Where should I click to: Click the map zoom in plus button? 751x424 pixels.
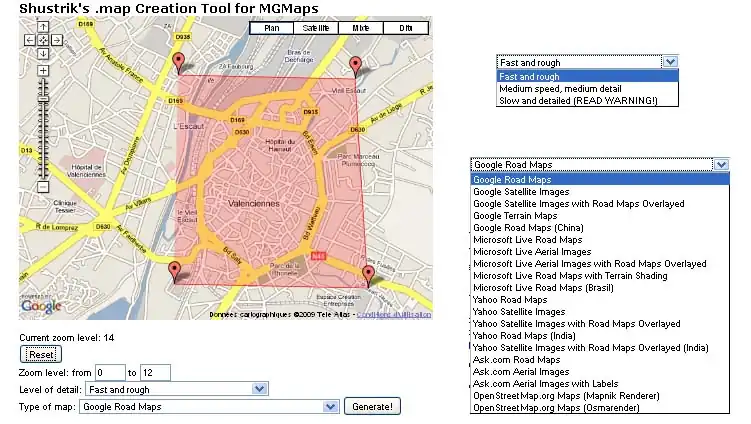point(43,71)
